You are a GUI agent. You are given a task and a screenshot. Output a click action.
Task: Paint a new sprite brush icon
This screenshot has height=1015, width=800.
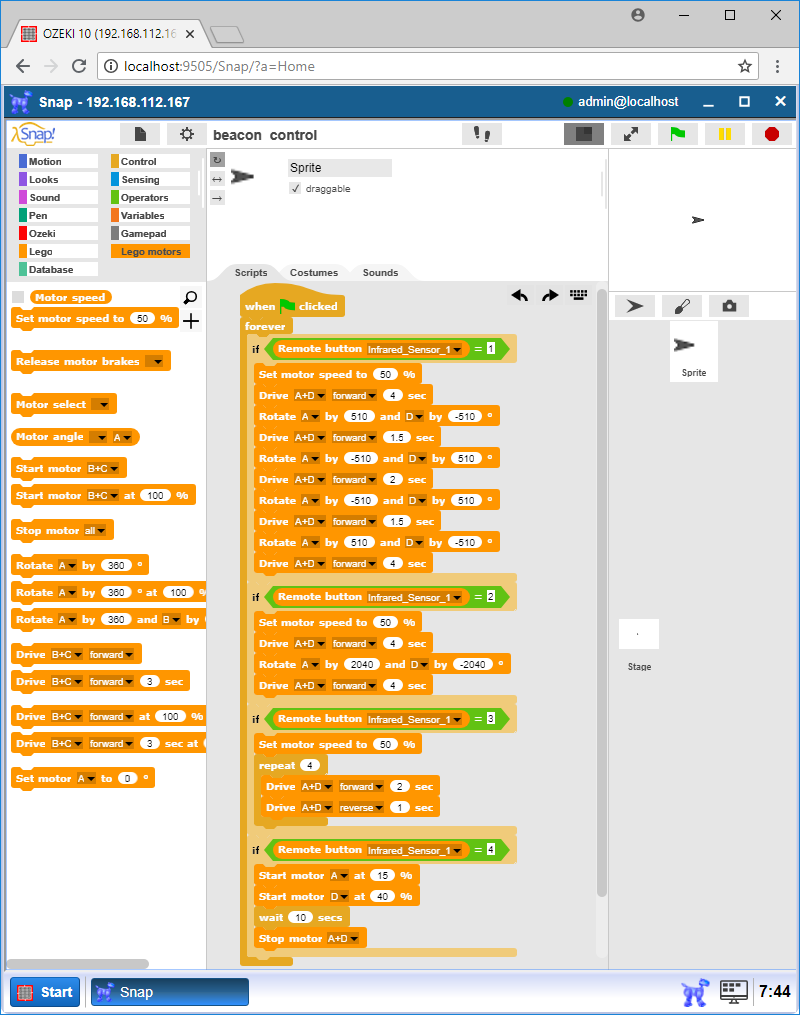pyautogui.click(x=682, y=306)
